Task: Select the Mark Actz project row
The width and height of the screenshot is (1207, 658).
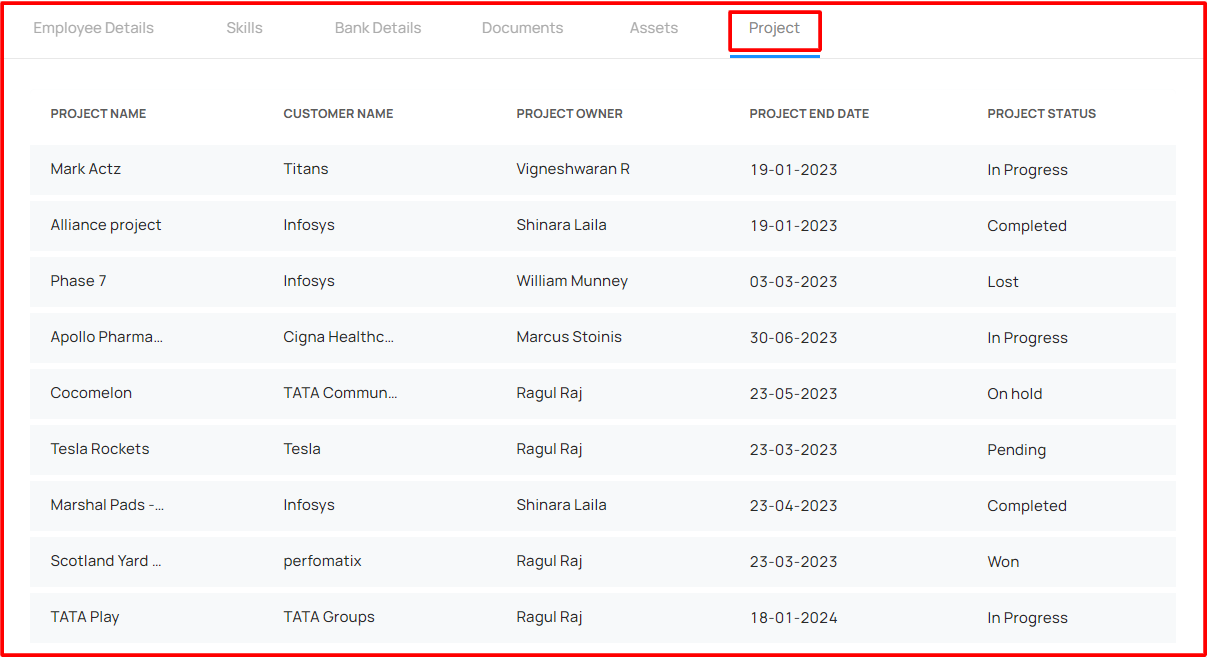Action: click(x=603, y=169)
